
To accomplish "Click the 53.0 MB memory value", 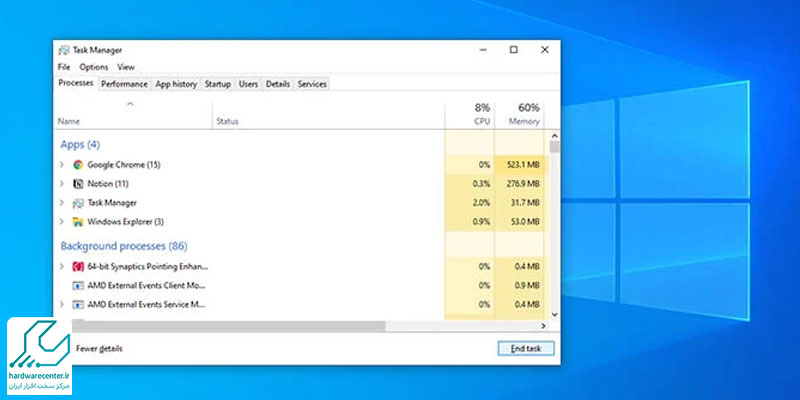I will [x=526, y=222].
